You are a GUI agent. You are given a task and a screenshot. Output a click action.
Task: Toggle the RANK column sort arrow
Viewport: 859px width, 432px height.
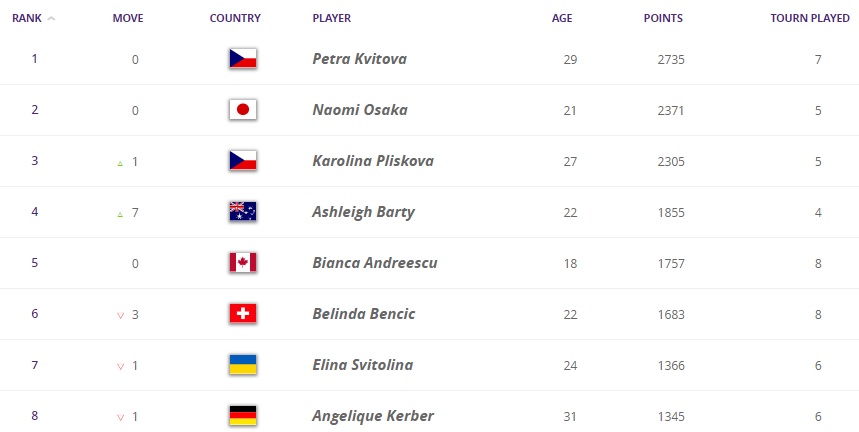(51, 18)
